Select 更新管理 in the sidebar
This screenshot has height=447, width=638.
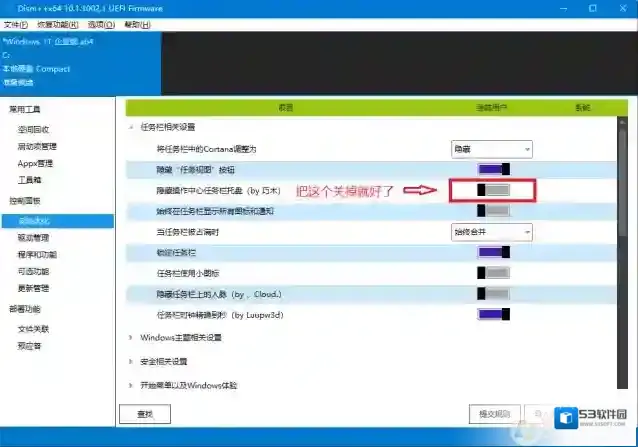click(x=33, y=289)
